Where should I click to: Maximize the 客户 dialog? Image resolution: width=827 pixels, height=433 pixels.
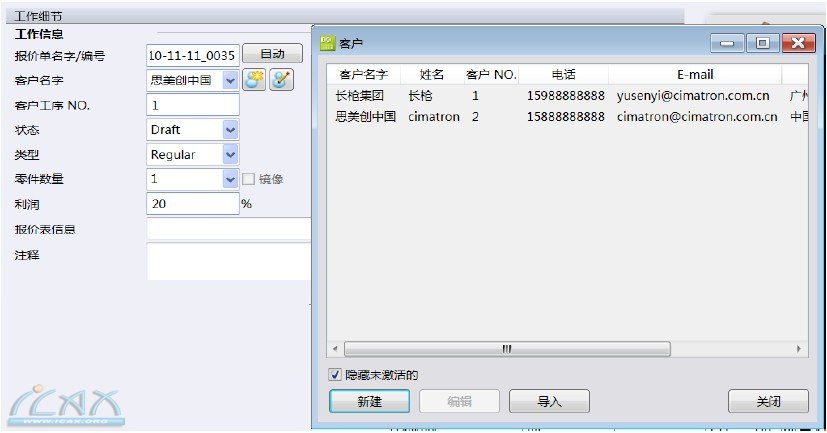(x=763, y=43)
